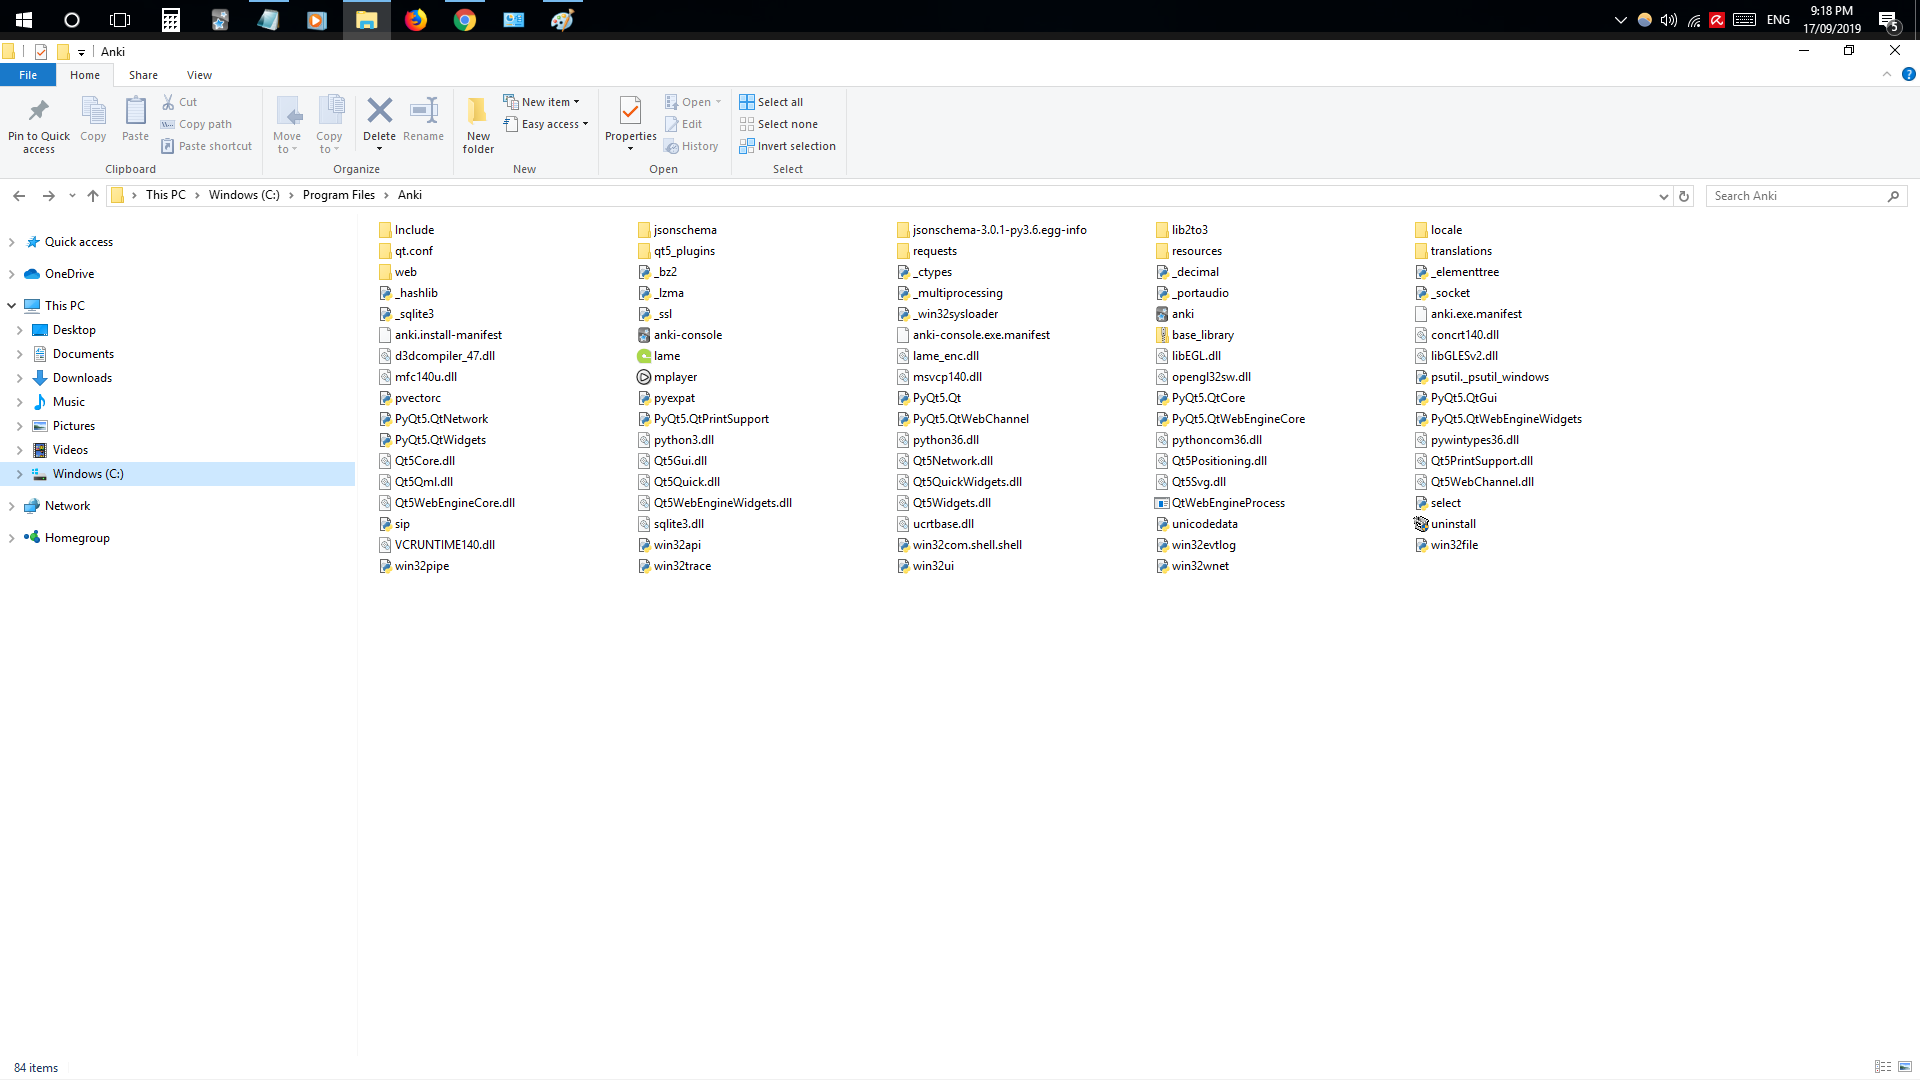Image resolution: width=1920 pixels, height=1080 pixels.
Task: Click the Properties icon in ribbon
Action: (x=630, y=111)
